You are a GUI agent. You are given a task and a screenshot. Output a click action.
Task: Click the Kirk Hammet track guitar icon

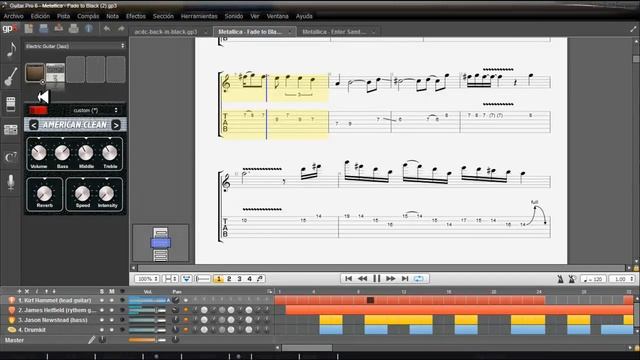11,300
